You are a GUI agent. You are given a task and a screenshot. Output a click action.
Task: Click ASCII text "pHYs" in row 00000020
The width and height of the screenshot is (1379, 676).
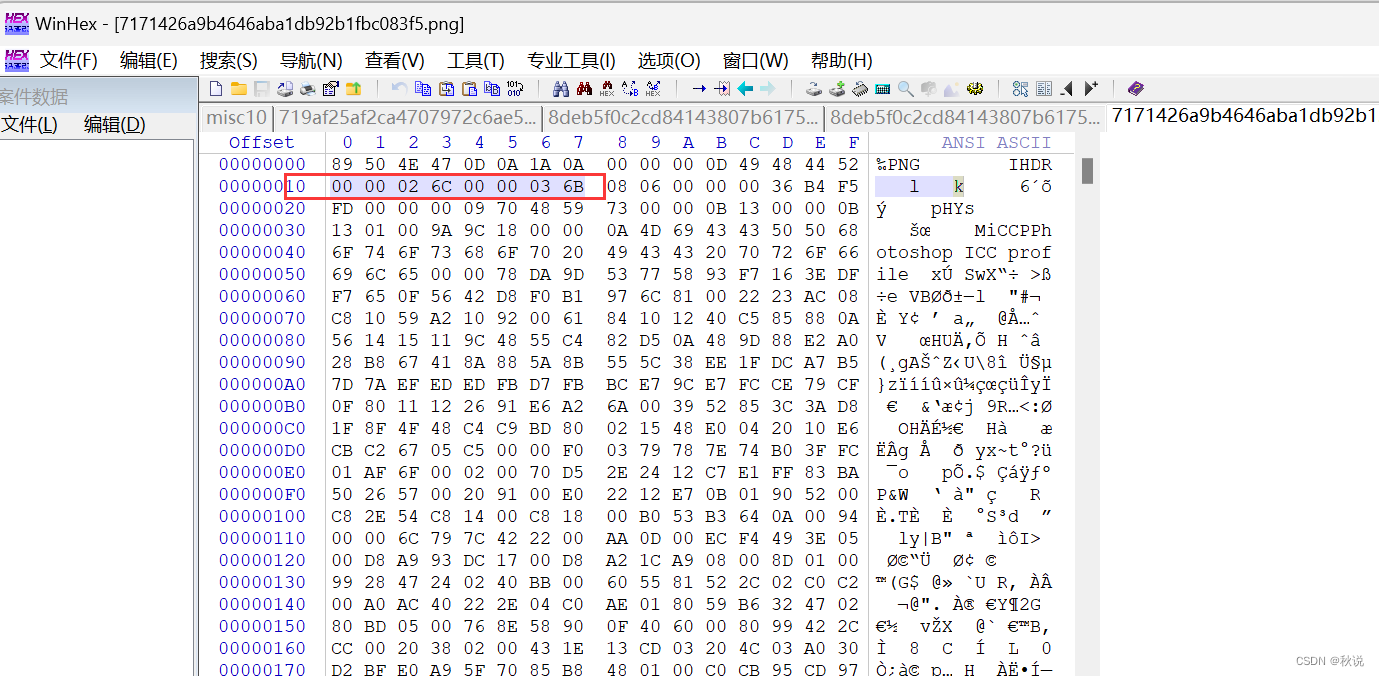pyautogui.click(x=953, y=208)
